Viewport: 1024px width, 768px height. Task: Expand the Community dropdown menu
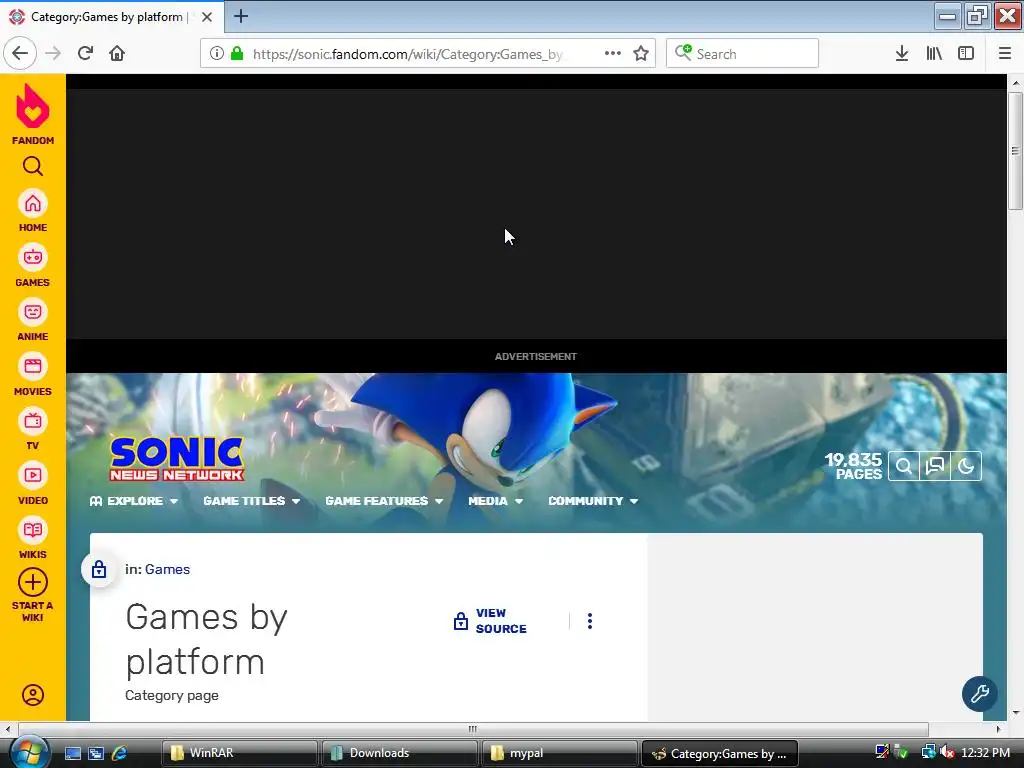tap(593, 501)
